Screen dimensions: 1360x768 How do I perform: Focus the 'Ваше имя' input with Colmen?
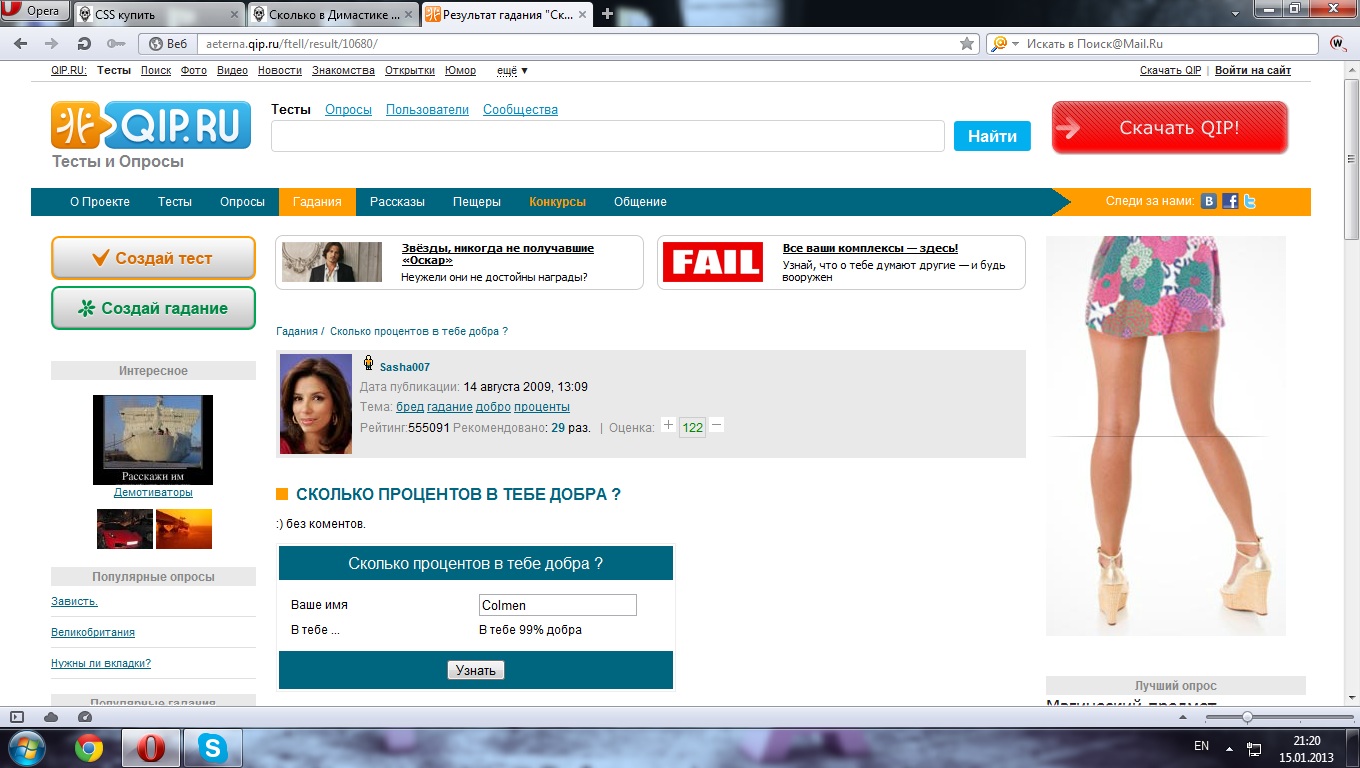coord(557,605)
